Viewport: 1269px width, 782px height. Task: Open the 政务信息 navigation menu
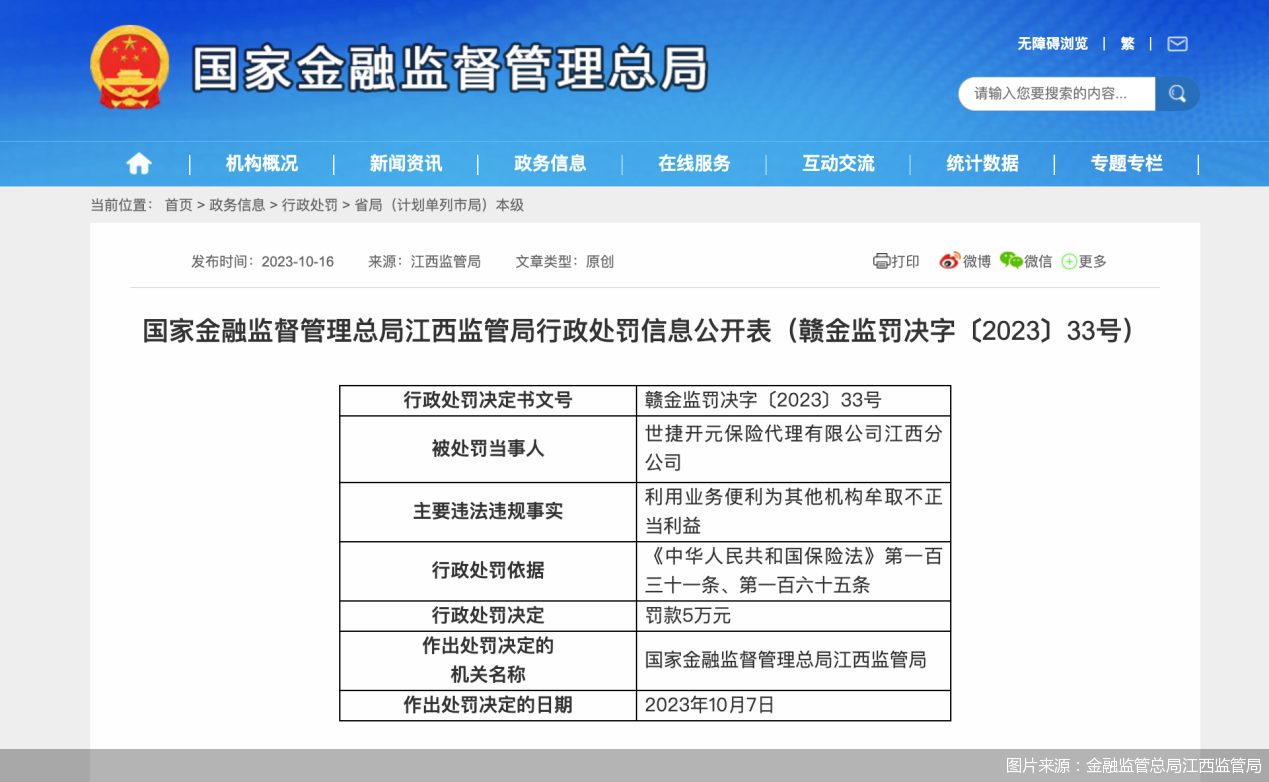(x=551, y=163)
